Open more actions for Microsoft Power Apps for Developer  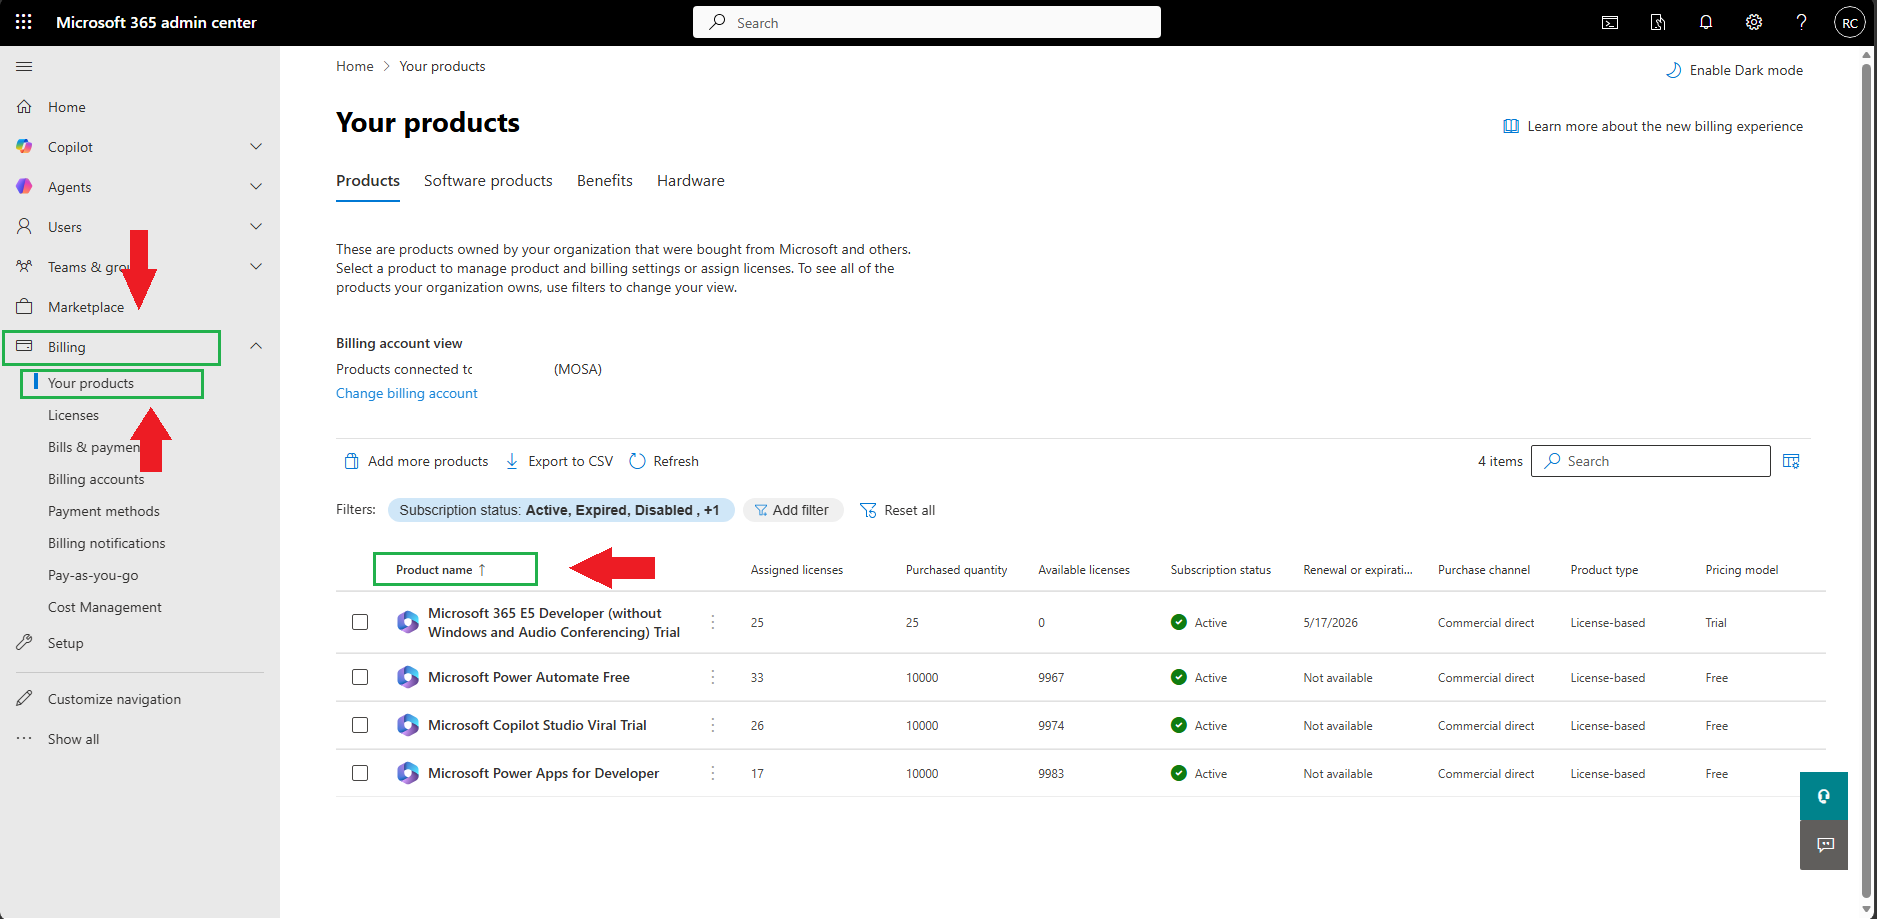713,773
